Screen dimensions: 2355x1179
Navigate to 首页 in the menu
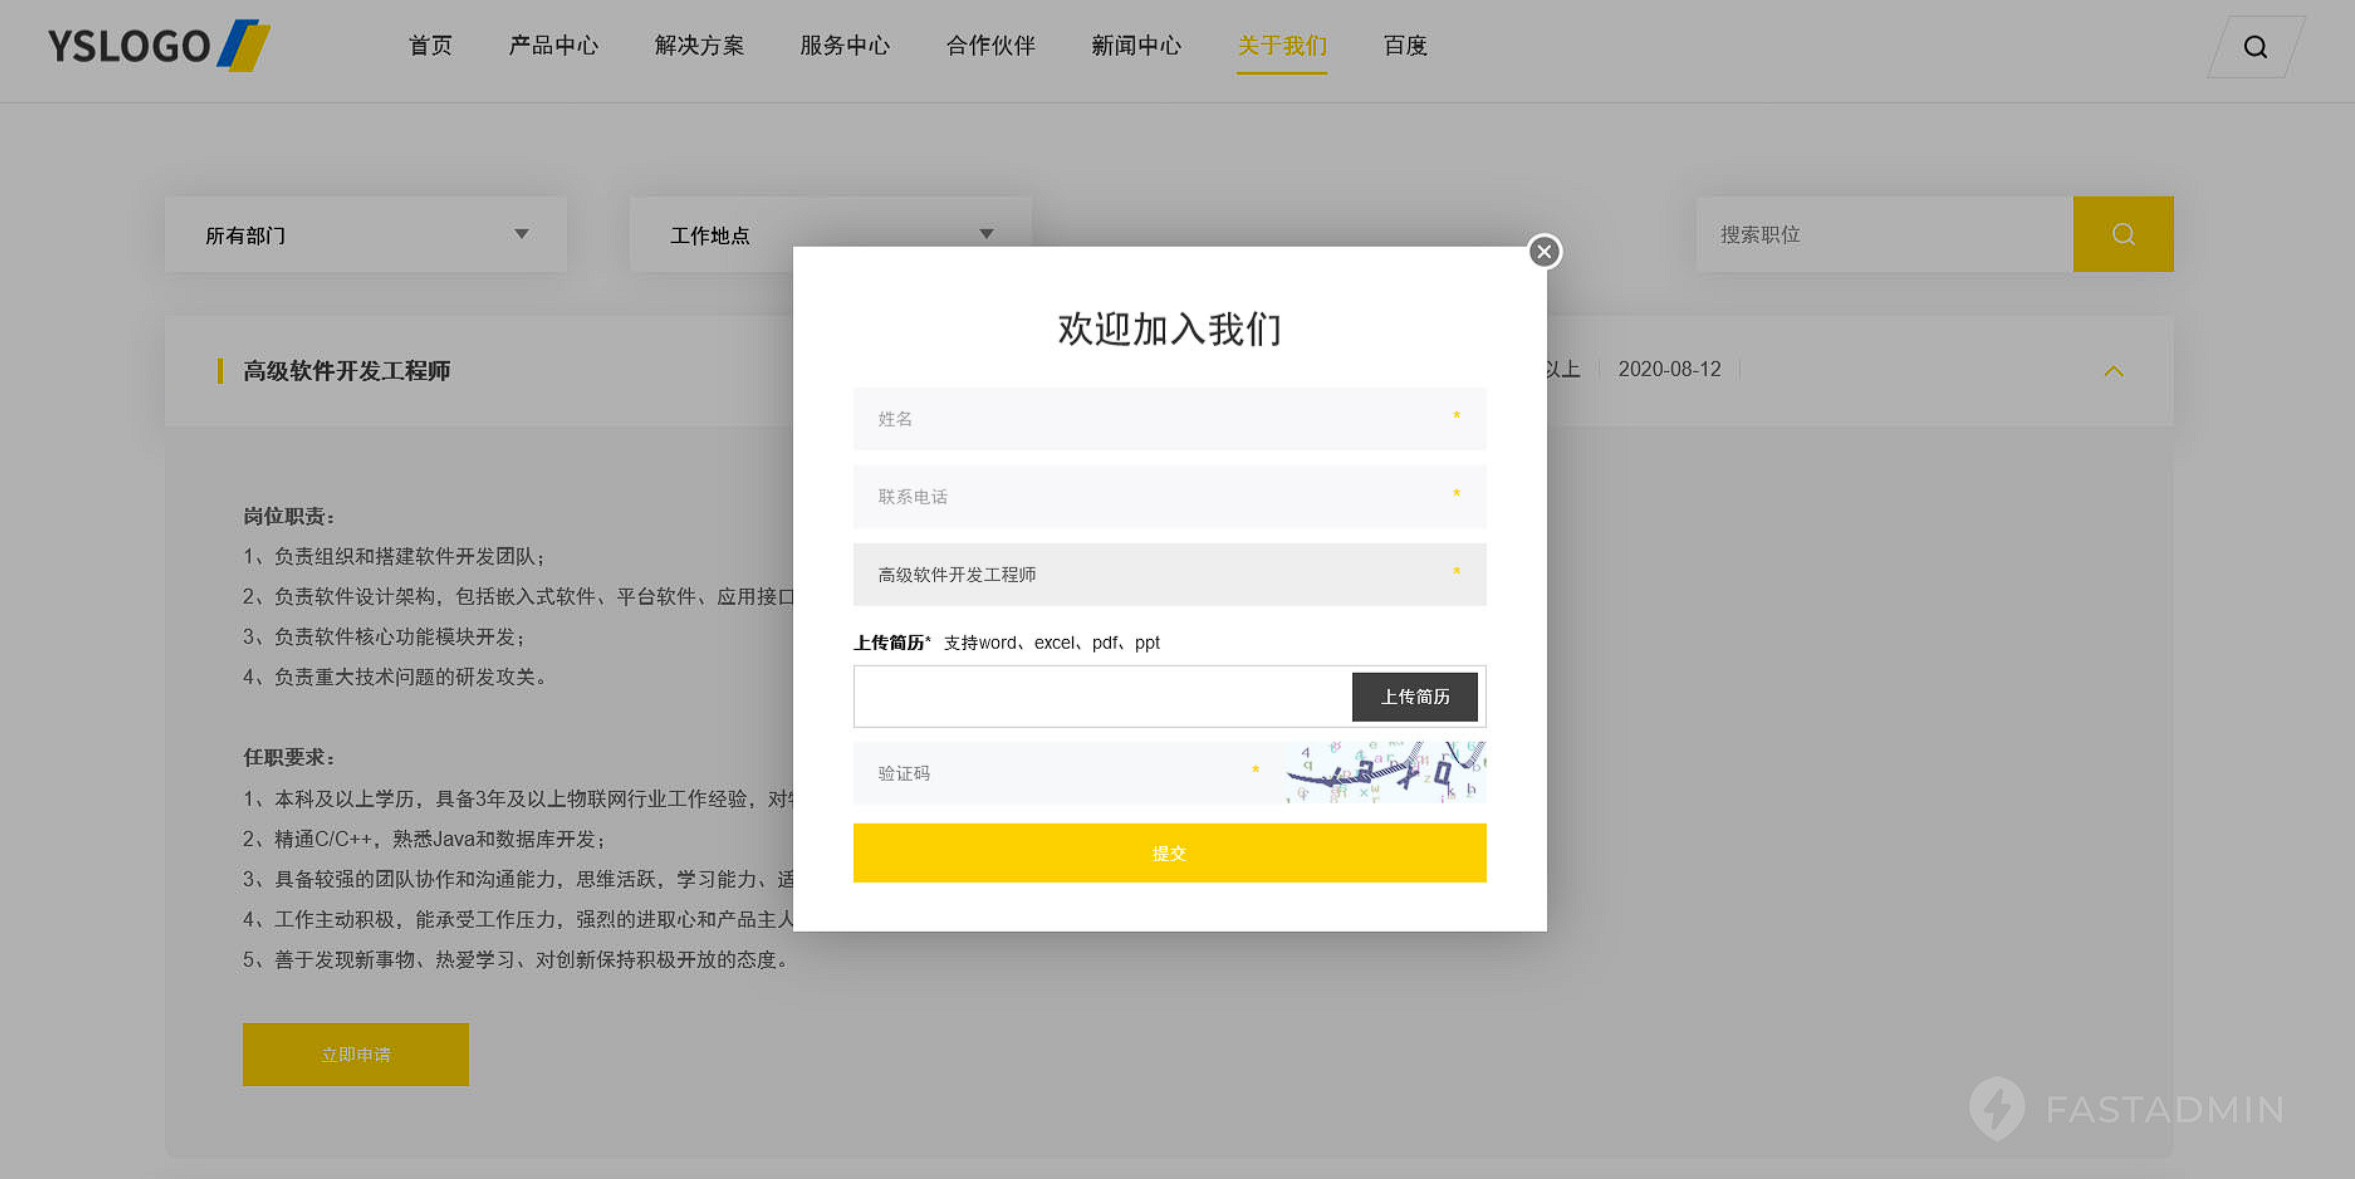pos(429,46)
